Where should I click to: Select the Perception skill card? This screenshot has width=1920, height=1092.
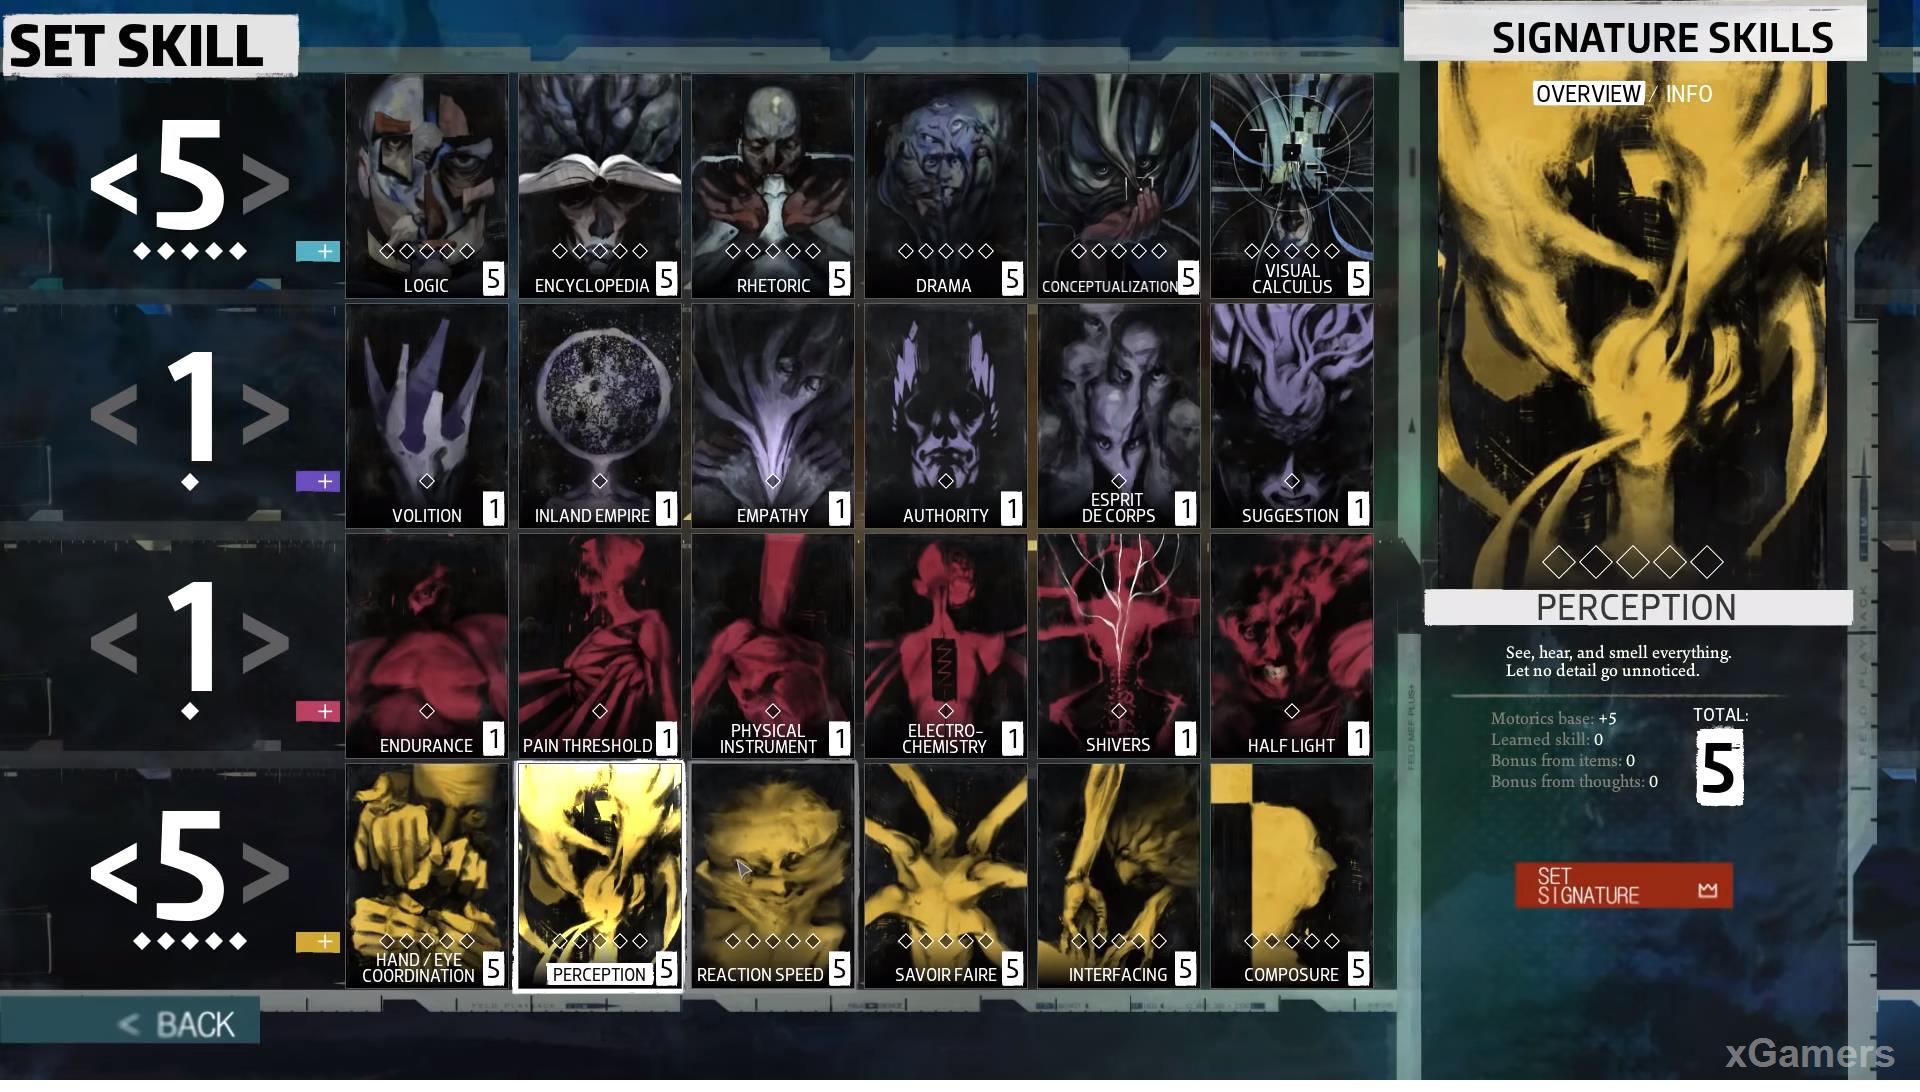[600, 876]
